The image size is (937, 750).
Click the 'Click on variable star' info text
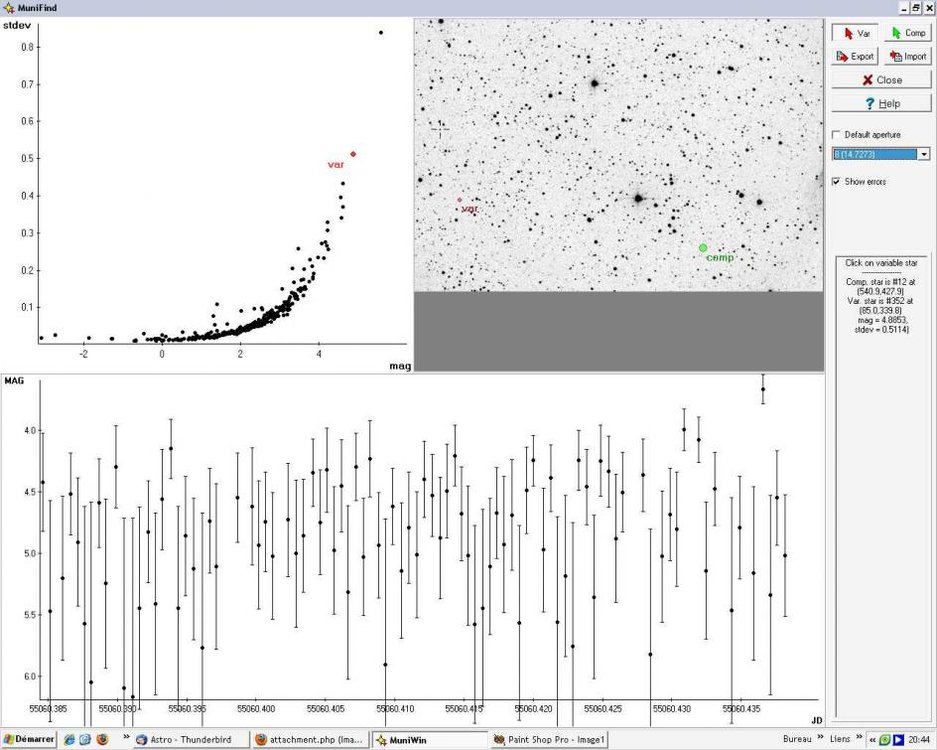[x=881, y=263]
